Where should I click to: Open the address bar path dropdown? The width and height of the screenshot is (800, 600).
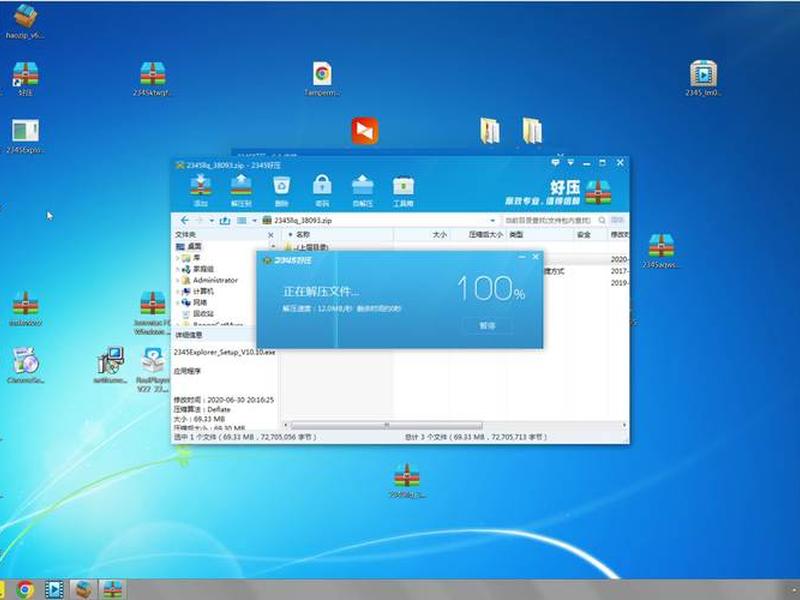tap(492, 220)
